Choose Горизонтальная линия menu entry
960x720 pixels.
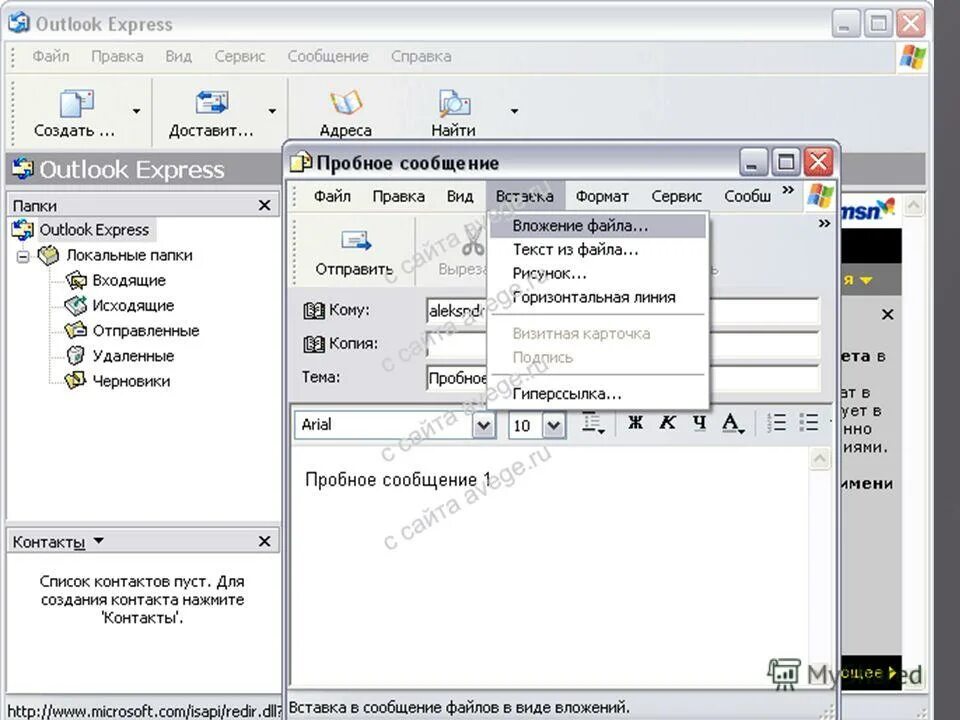point(598,298)
